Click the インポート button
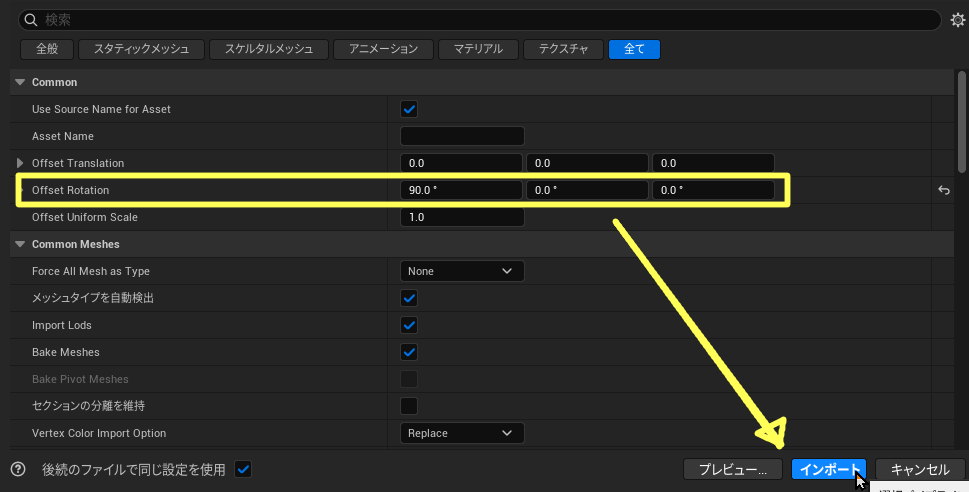Viewport: 969px width, 492px height. [829, 469]
